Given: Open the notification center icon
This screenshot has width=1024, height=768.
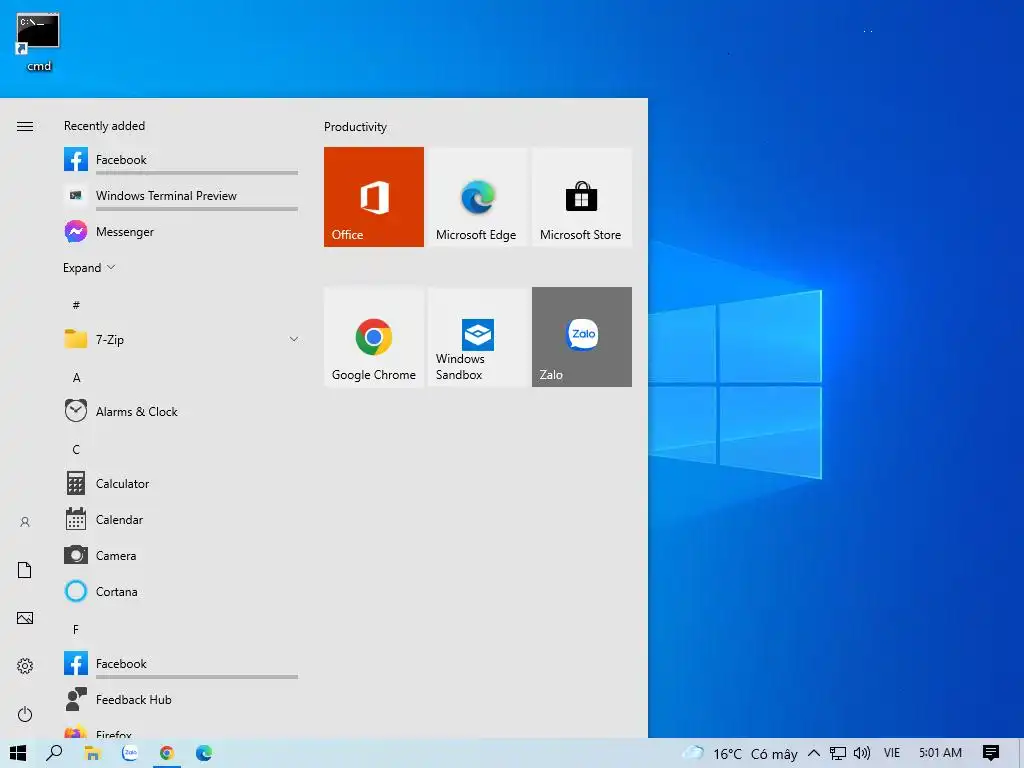Looking at the screenshot, I should 991,753.
